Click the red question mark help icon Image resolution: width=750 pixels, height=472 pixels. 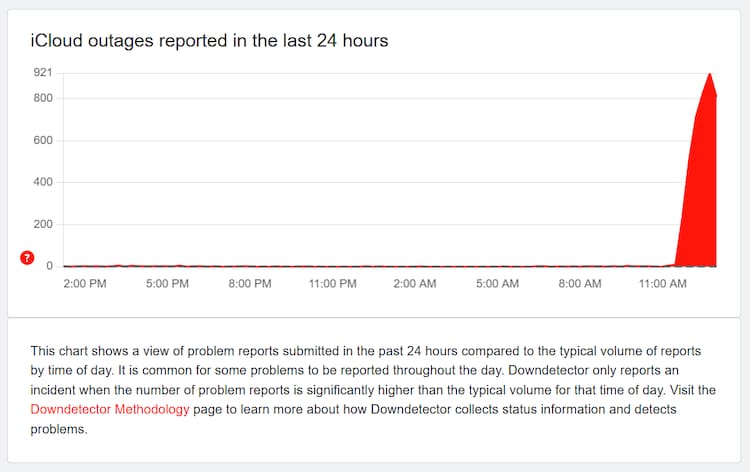(28, 258)
